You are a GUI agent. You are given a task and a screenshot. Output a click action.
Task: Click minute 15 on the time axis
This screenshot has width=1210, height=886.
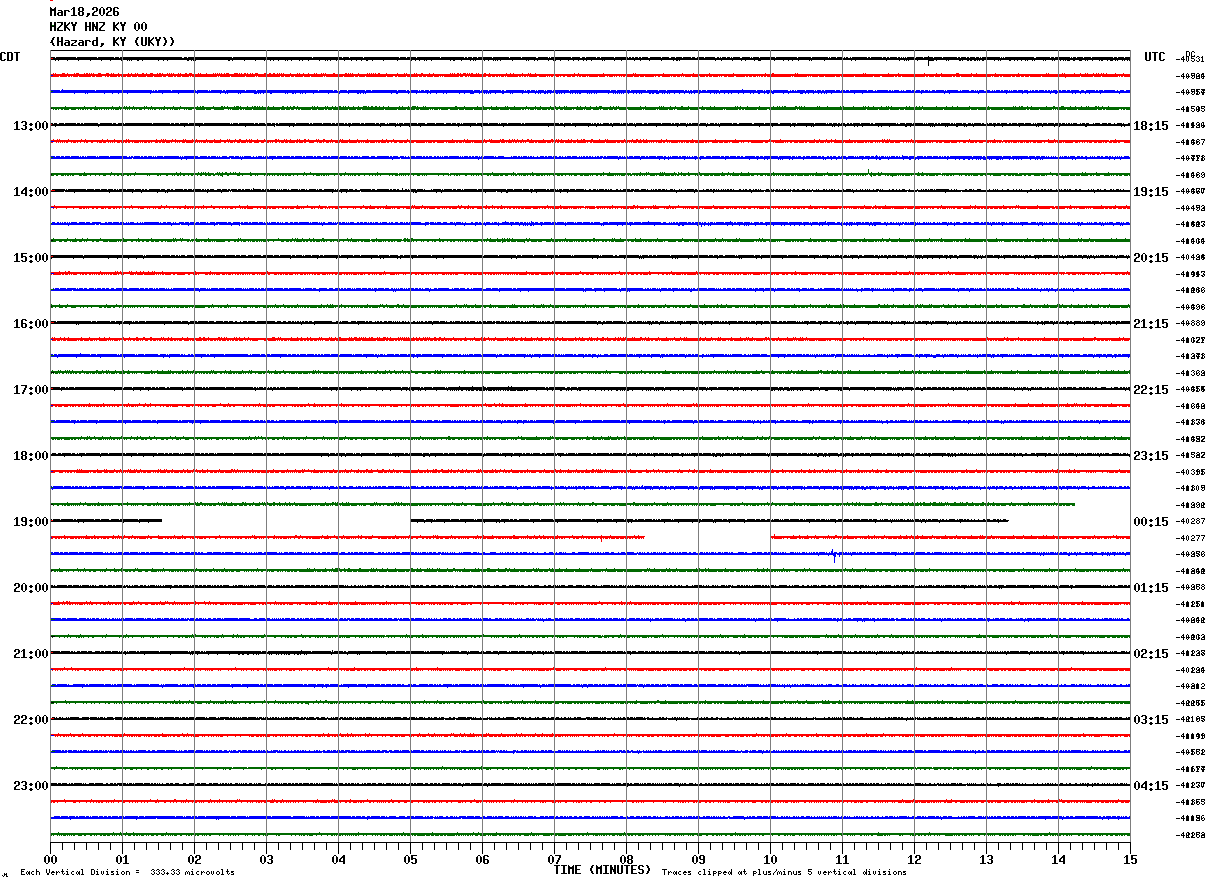coord(1130,860)
